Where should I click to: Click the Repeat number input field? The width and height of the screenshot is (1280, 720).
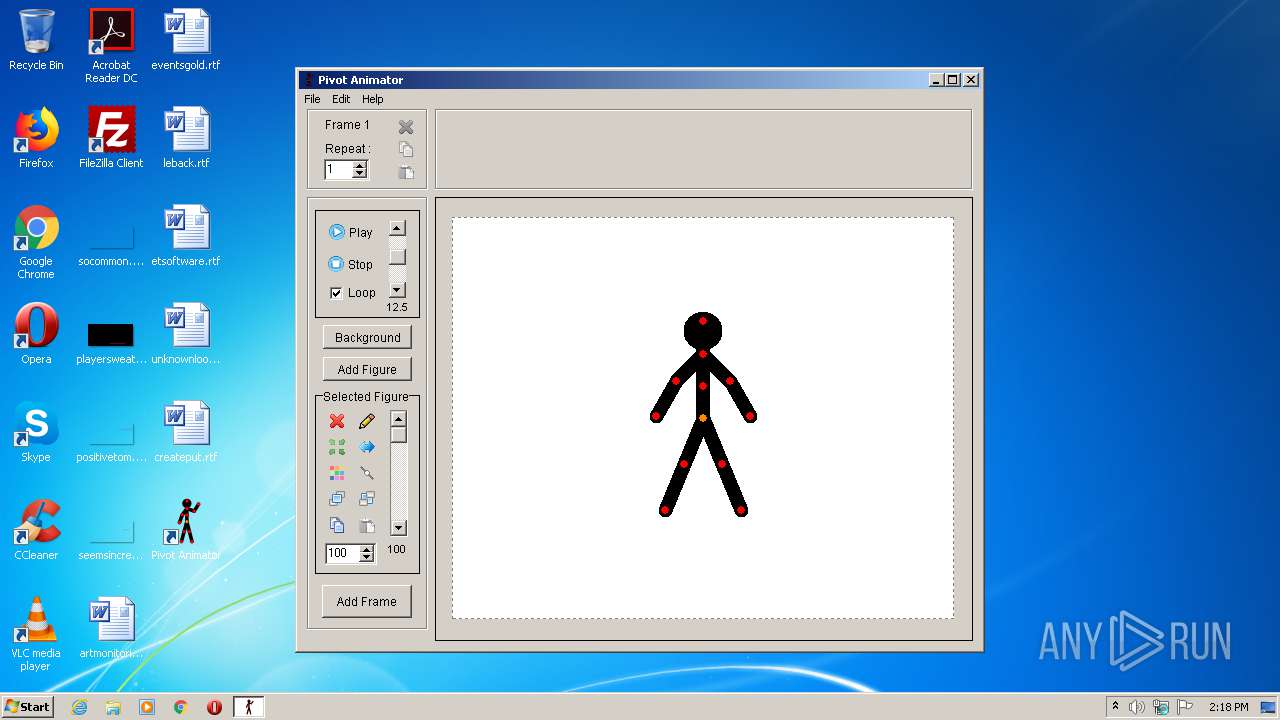pyautogui.click(x=339, y=170)
